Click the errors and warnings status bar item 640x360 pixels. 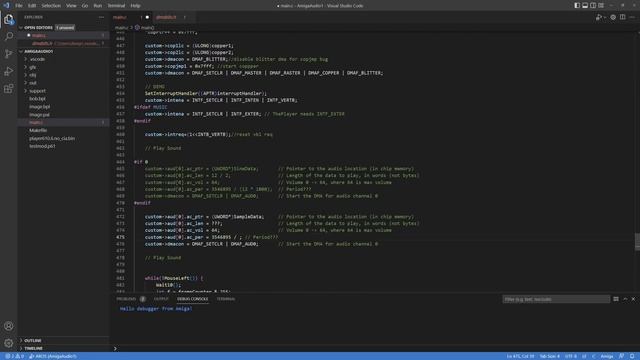(14, 356)
